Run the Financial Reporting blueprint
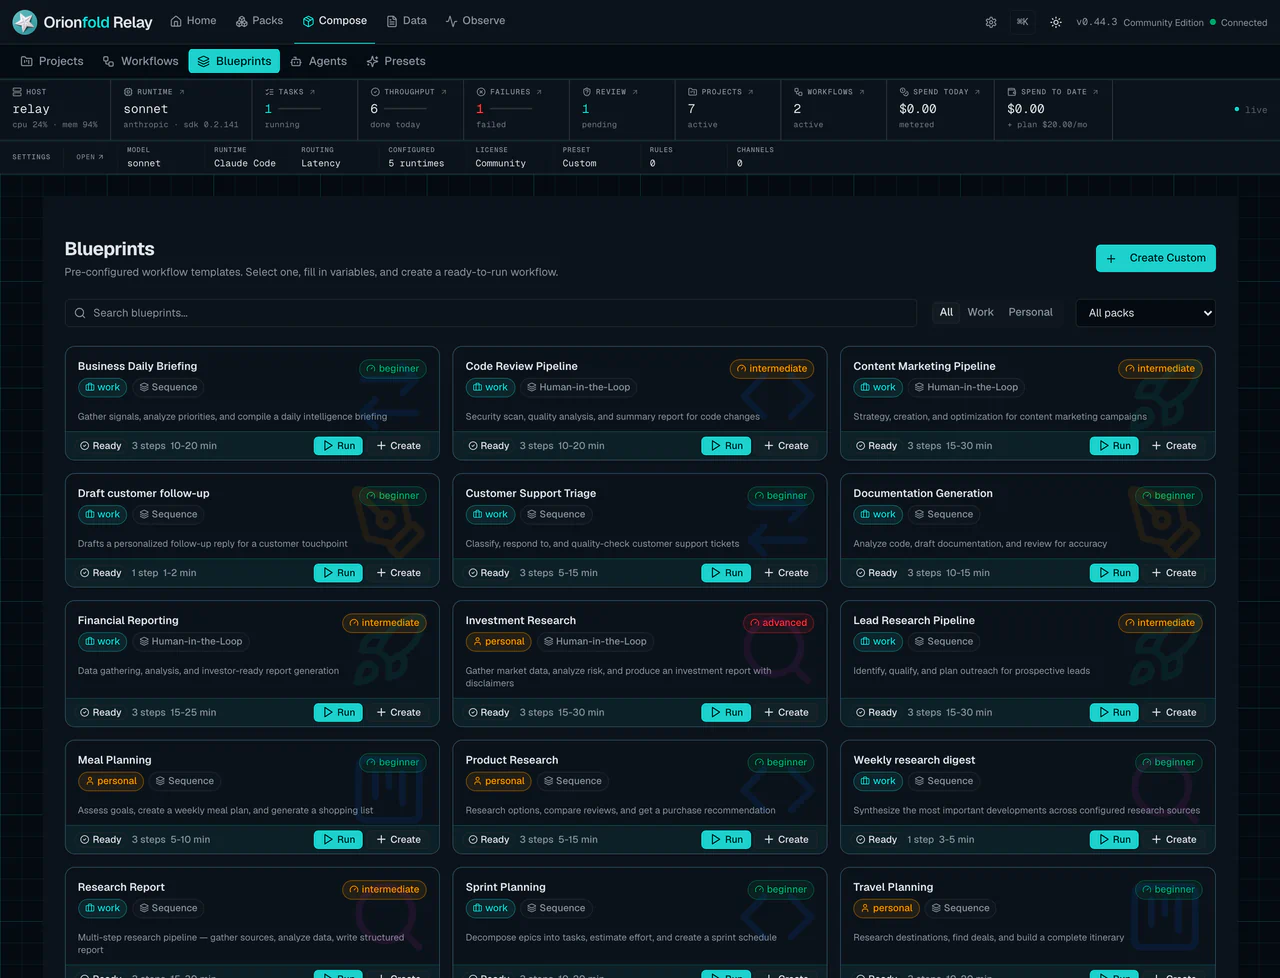 pos(338,713)
